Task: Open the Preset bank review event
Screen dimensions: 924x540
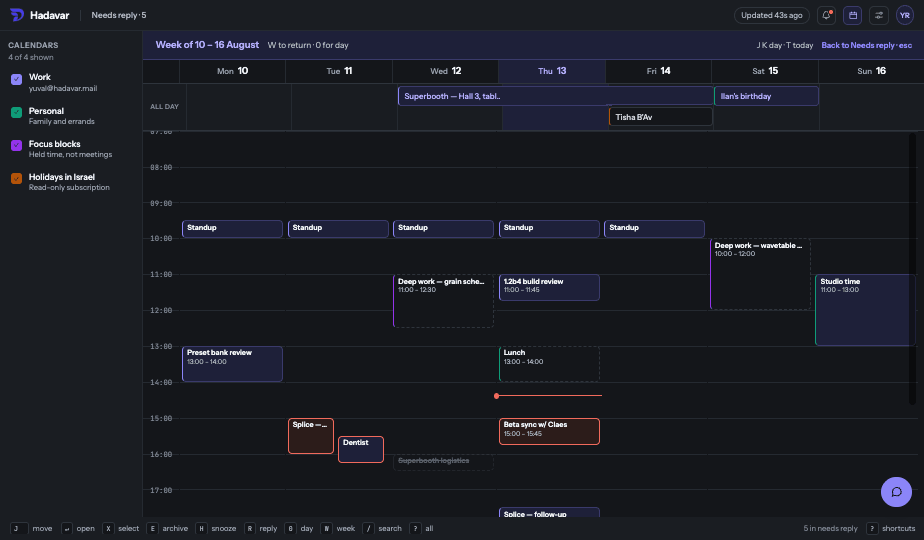Action: pyautogui.click(x=232, y=364)
